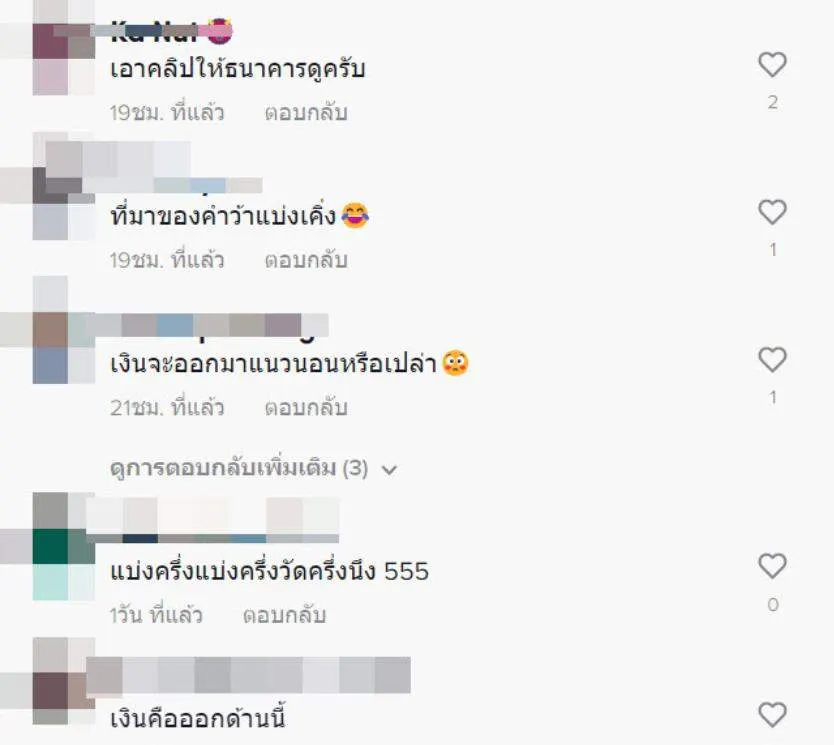Reply to the 21-hour-old comment
The height and width of the screenshot is (745, 834).
click(306, 407)
